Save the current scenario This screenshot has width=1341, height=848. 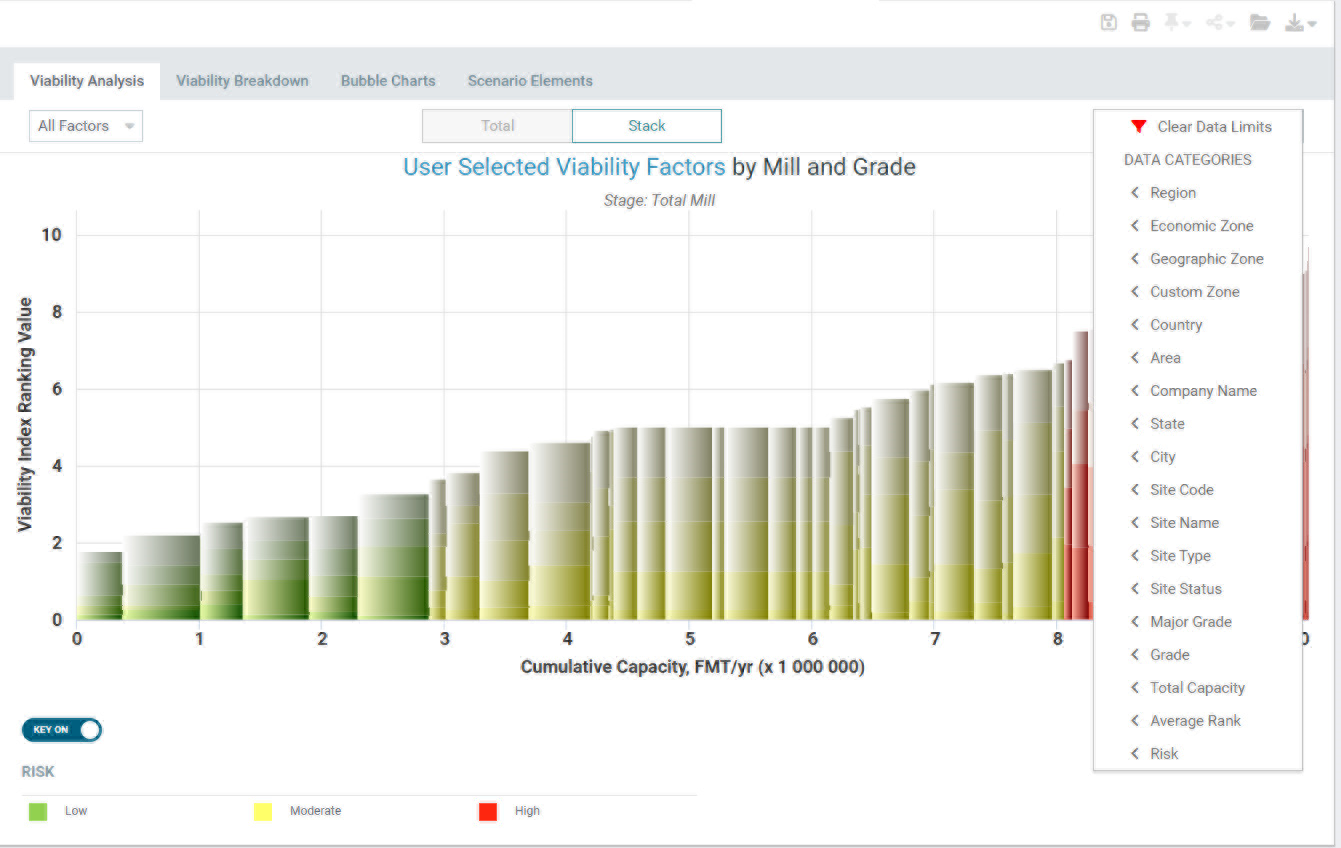[1108, 21]
